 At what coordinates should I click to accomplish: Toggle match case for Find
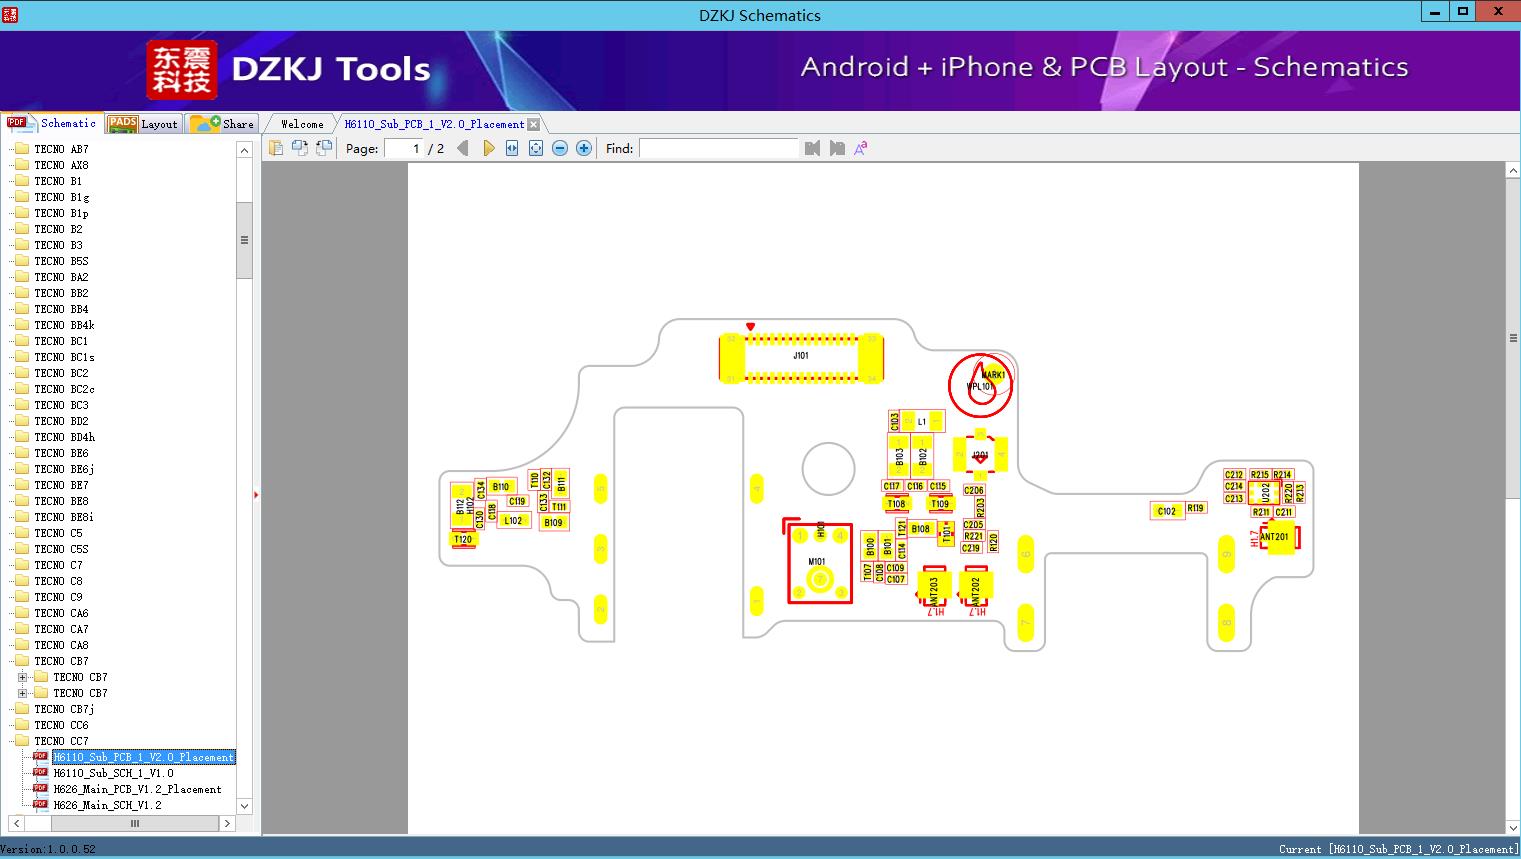point(861,148)
